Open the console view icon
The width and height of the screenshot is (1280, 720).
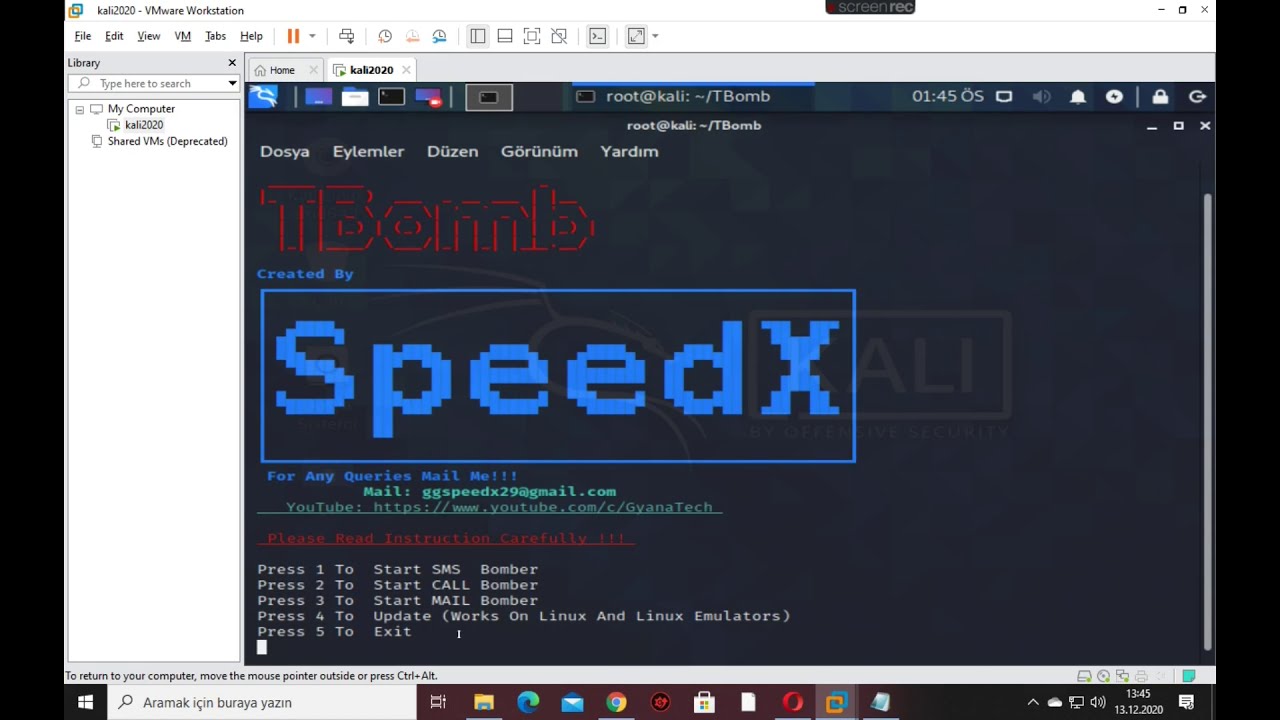coord(597,36)
